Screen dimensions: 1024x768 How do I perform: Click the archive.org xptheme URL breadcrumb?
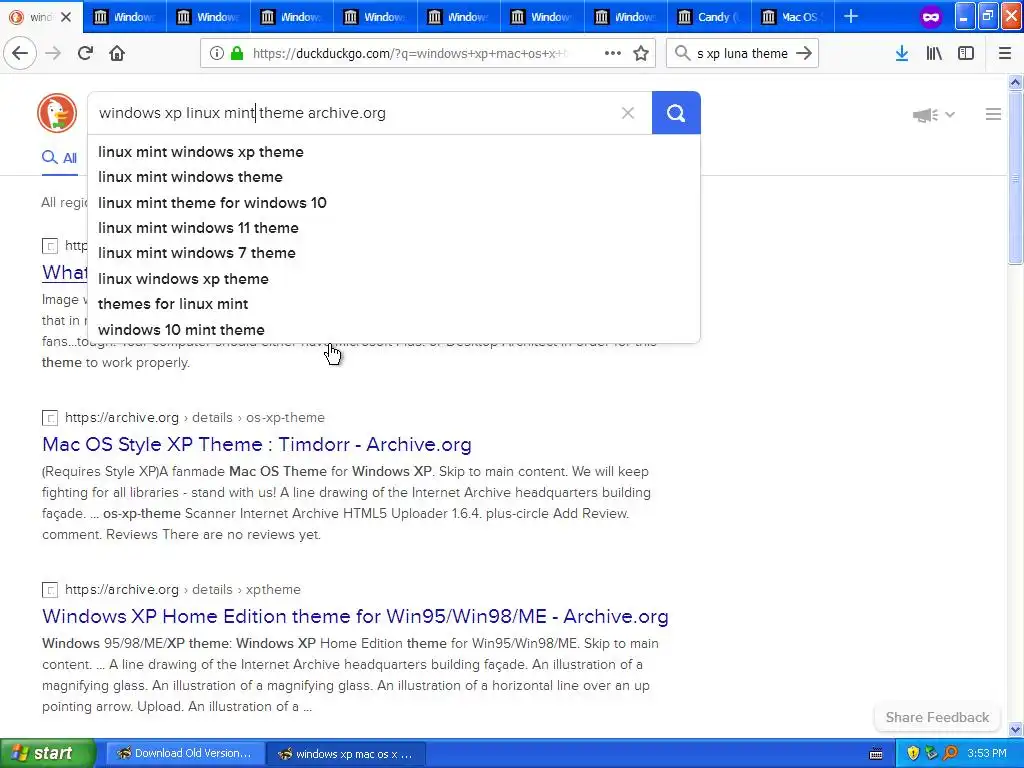(183, 589)
